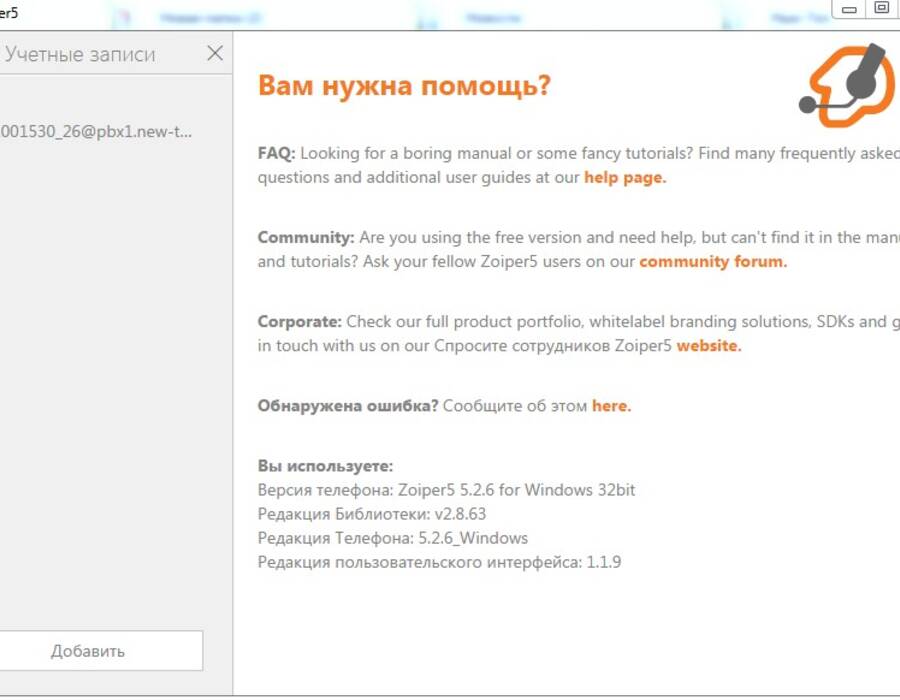
Task: Select account 001530_26@pbx1.new-t...
Action: click(96, 131)
